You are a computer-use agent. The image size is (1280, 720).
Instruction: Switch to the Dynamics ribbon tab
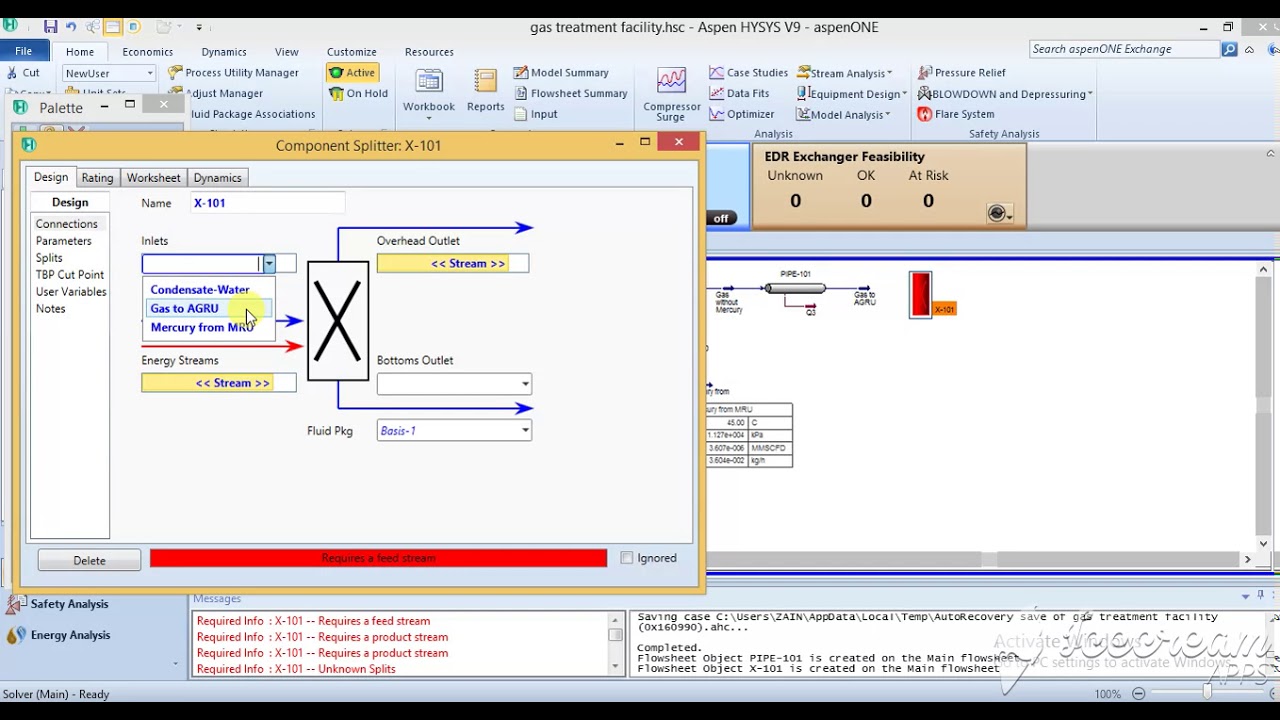coord(224,52)
